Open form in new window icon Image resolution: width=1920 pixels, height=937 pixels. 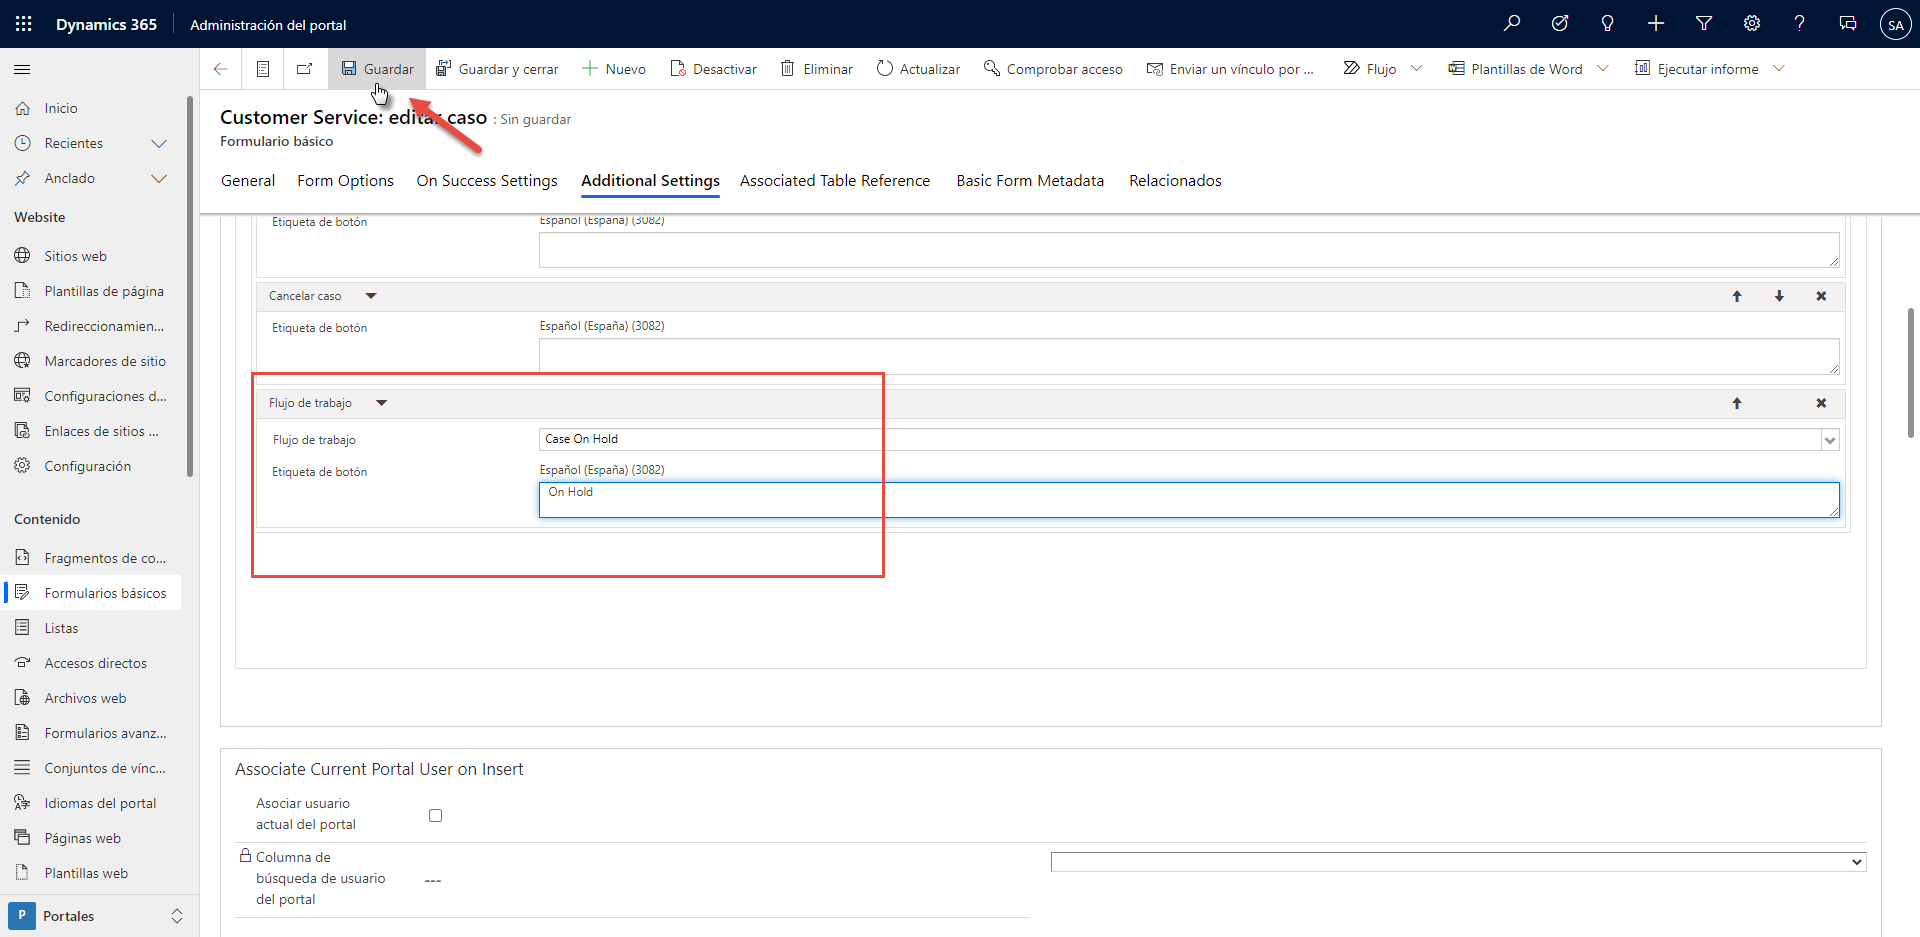click(x=305, y=69)
